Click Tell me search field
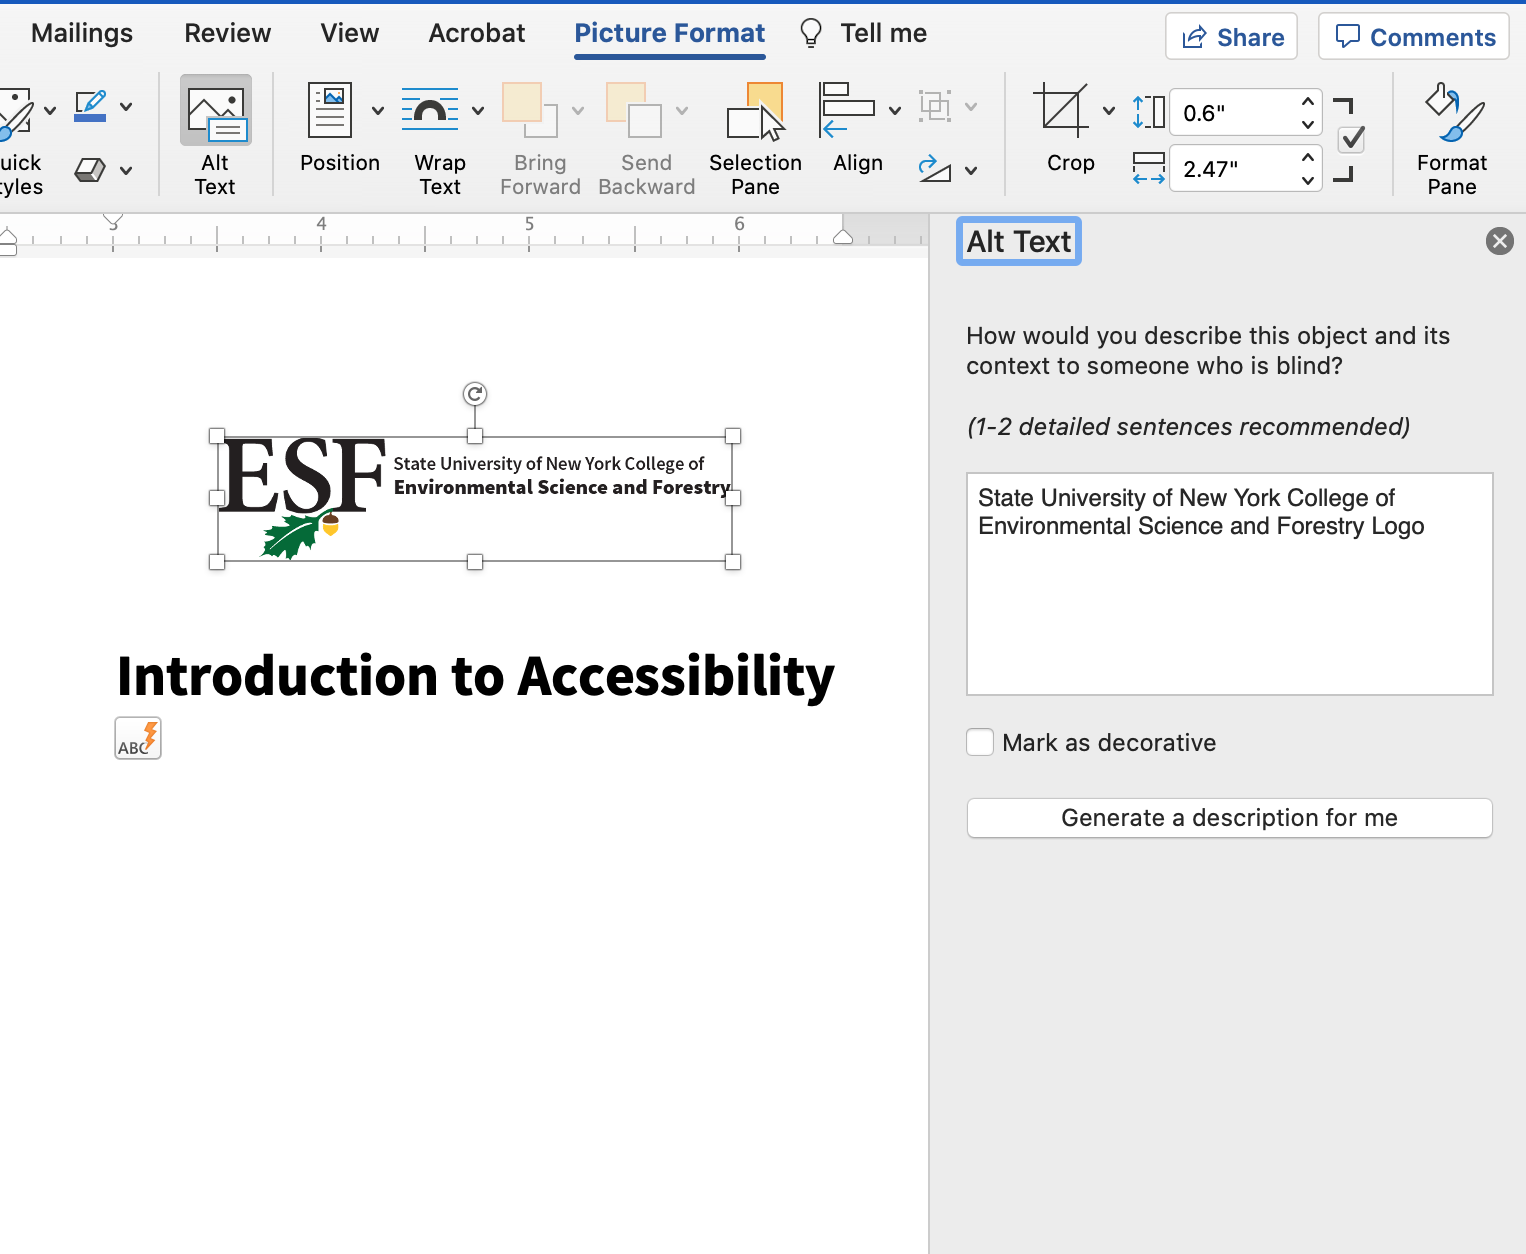Screen dimensions: 1526x1254 pyautogui.click(x=884, y=33)
